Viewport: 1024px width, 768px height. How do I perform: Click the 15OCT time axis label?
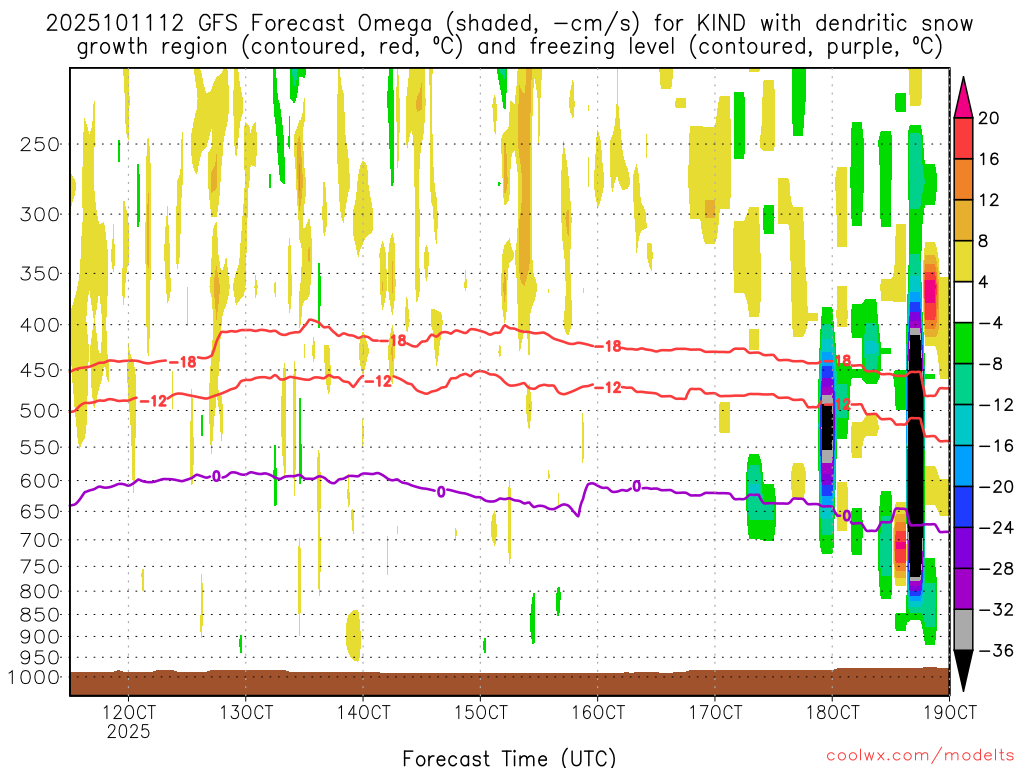(x=480, y=712)
